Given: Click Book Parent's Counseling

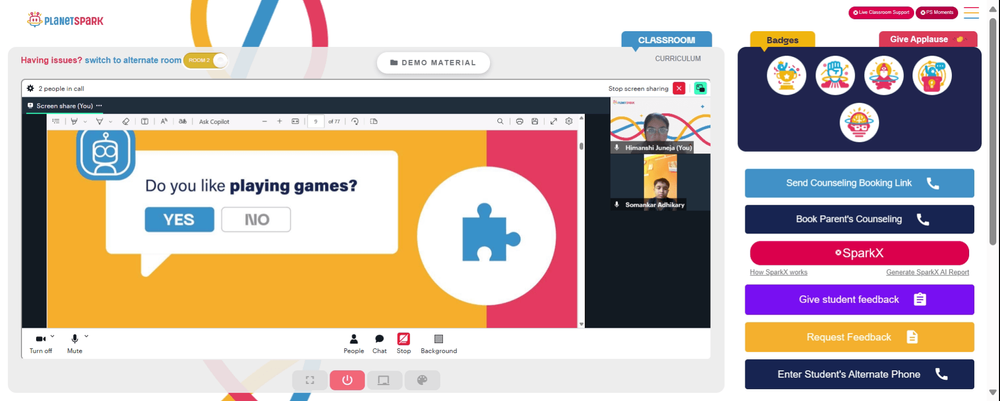Looking at the screenshot, I should coord(859,219).
